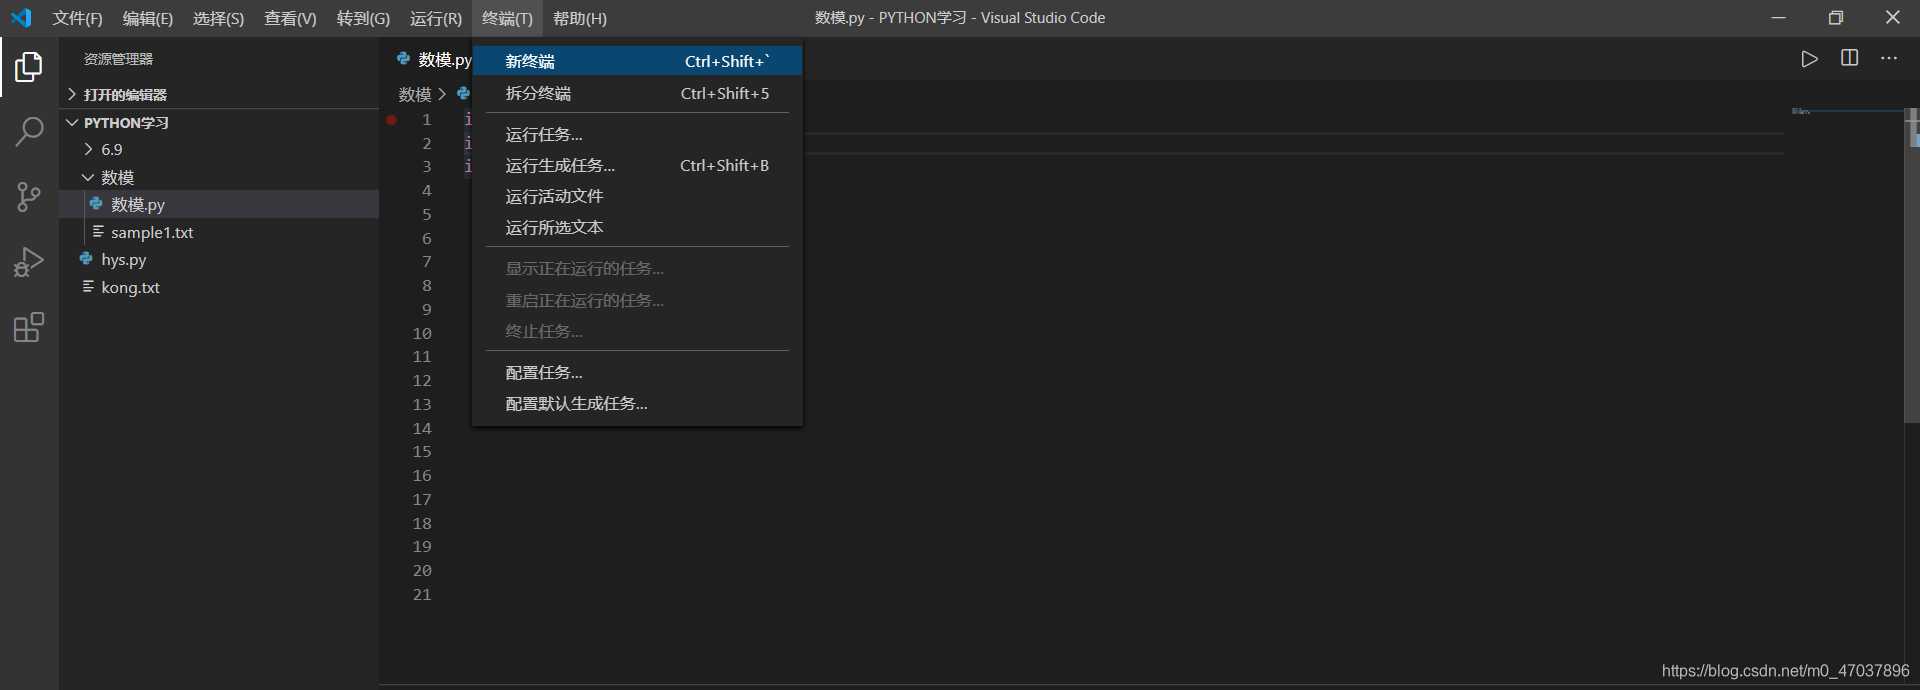Image resolution: width=1920 pixels, height=690 pixels.
Task: Open the 选择(S) menu
Action: [218, 18]
